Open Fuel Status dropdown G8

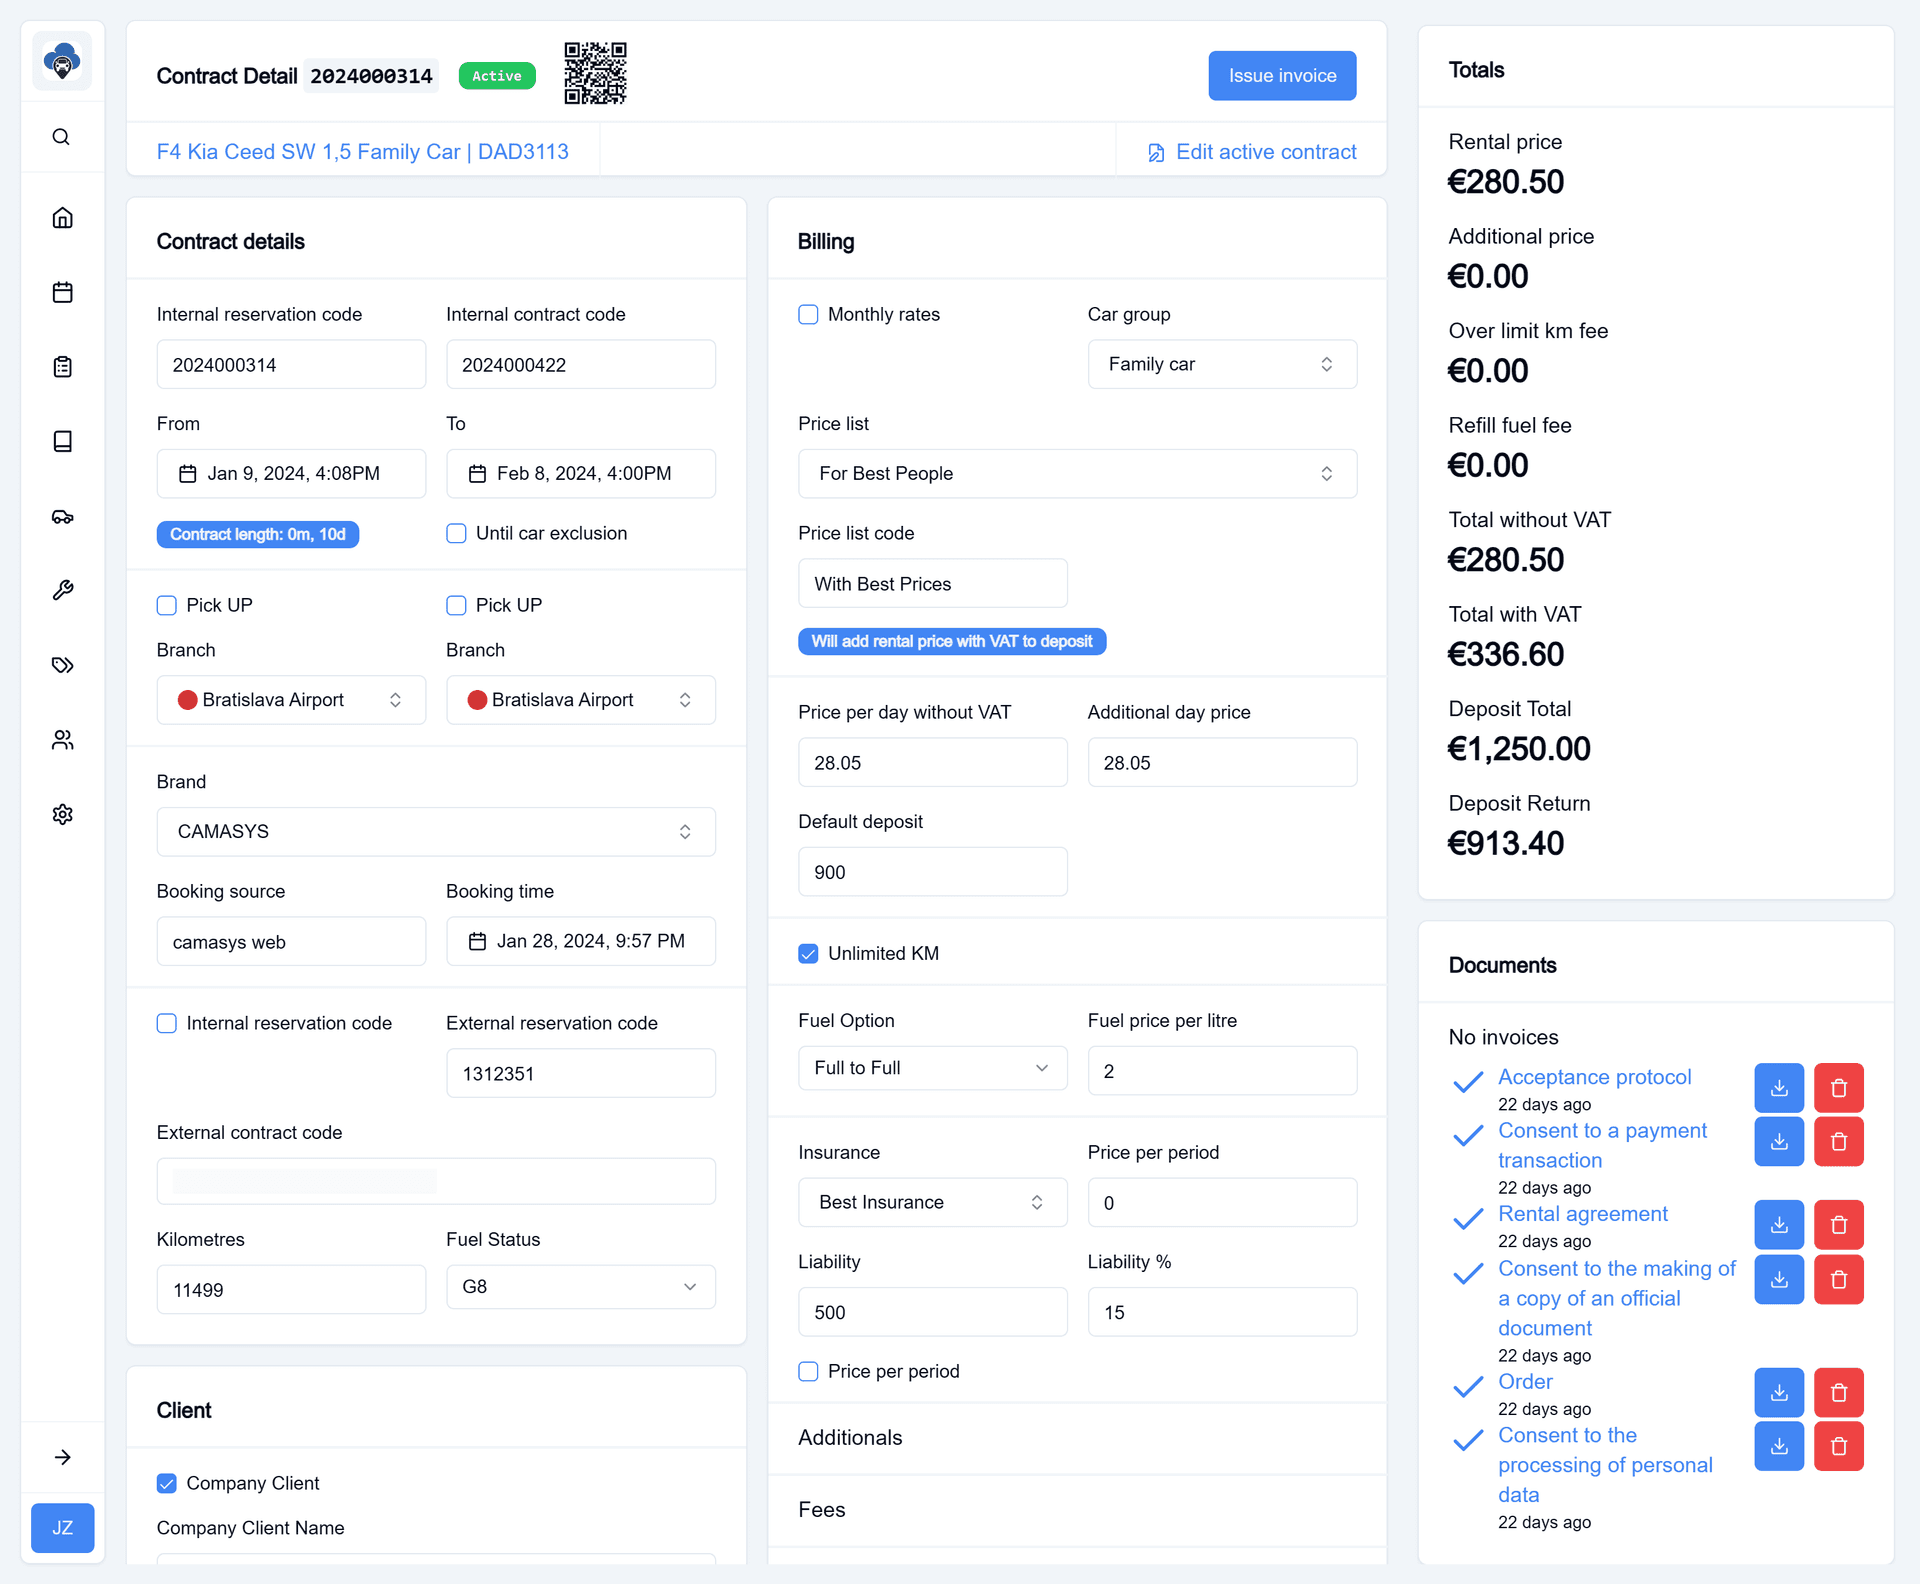click(580, 1287)
